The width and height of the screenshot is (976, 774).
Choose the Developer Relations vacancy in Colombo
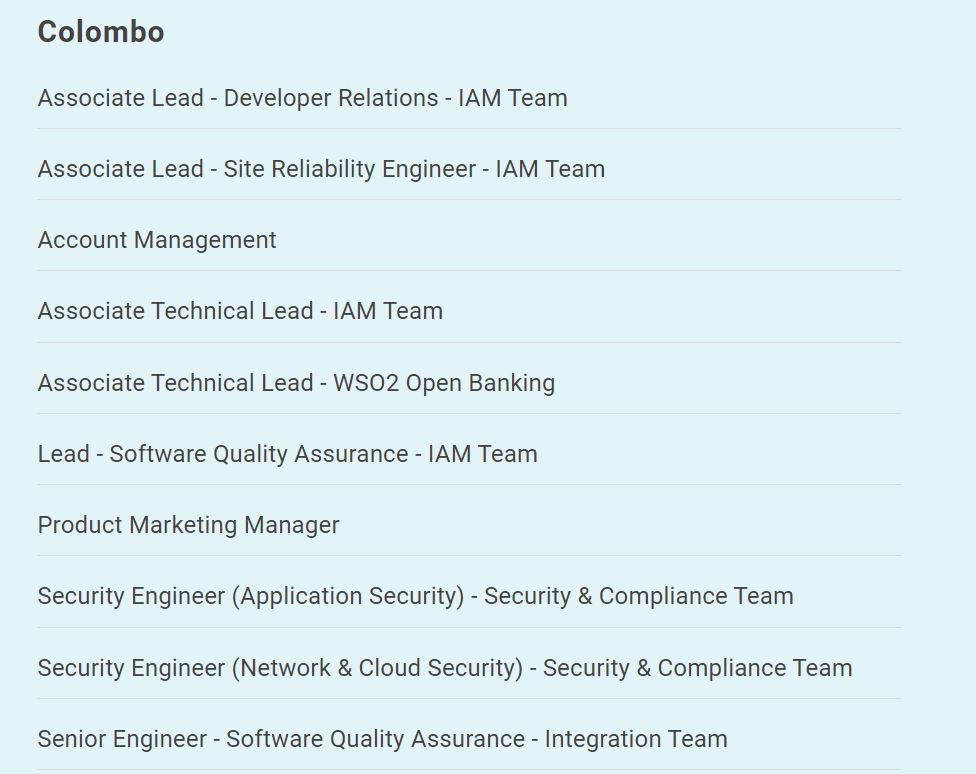(x=303, y=98)
